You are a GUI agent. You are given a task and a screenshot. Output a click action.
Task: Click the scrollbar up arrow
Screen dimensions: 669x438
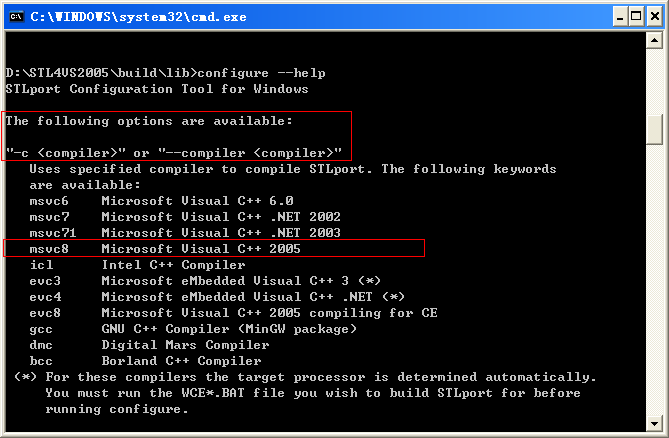655,42
